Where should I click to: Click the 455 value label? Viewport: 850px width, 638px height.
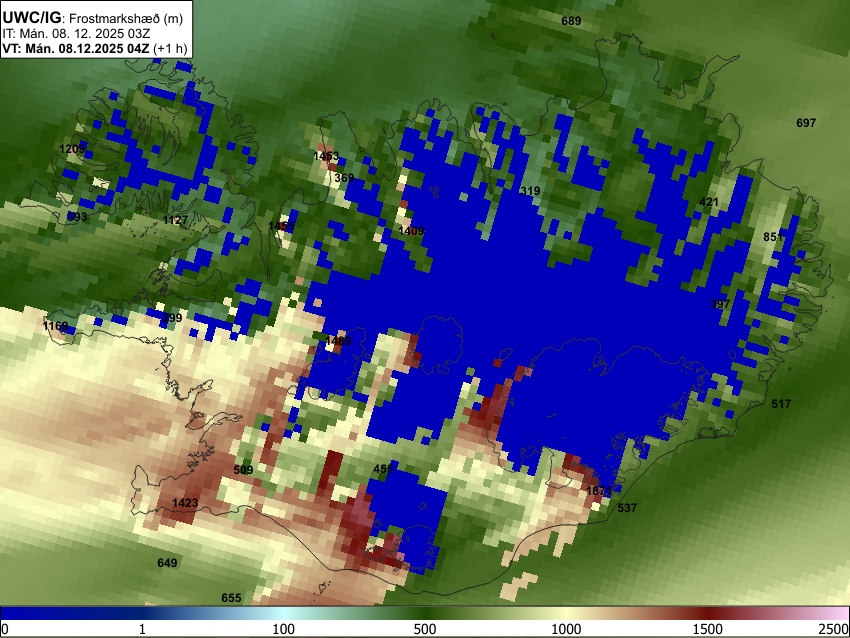[x=383, y=469]
